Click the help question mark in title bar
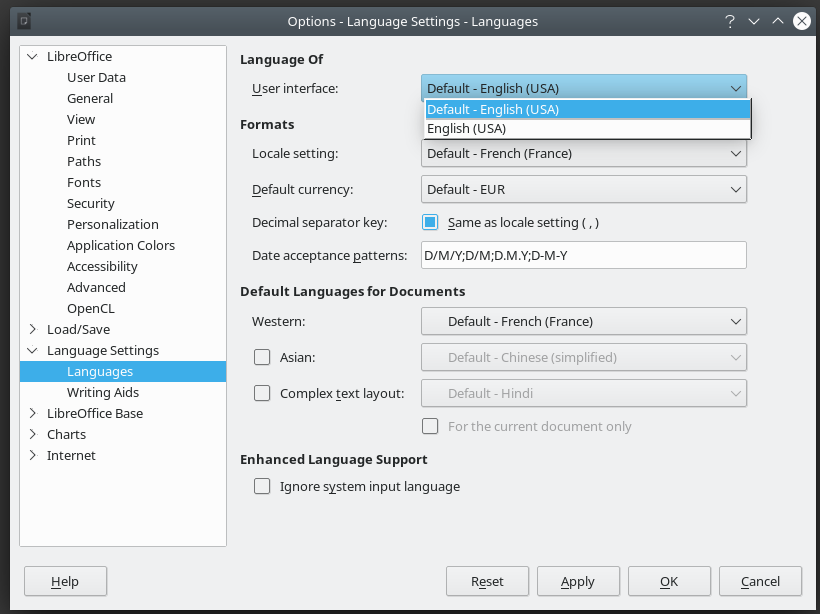This screenshot has width=820, height=614. click(730, 21)
